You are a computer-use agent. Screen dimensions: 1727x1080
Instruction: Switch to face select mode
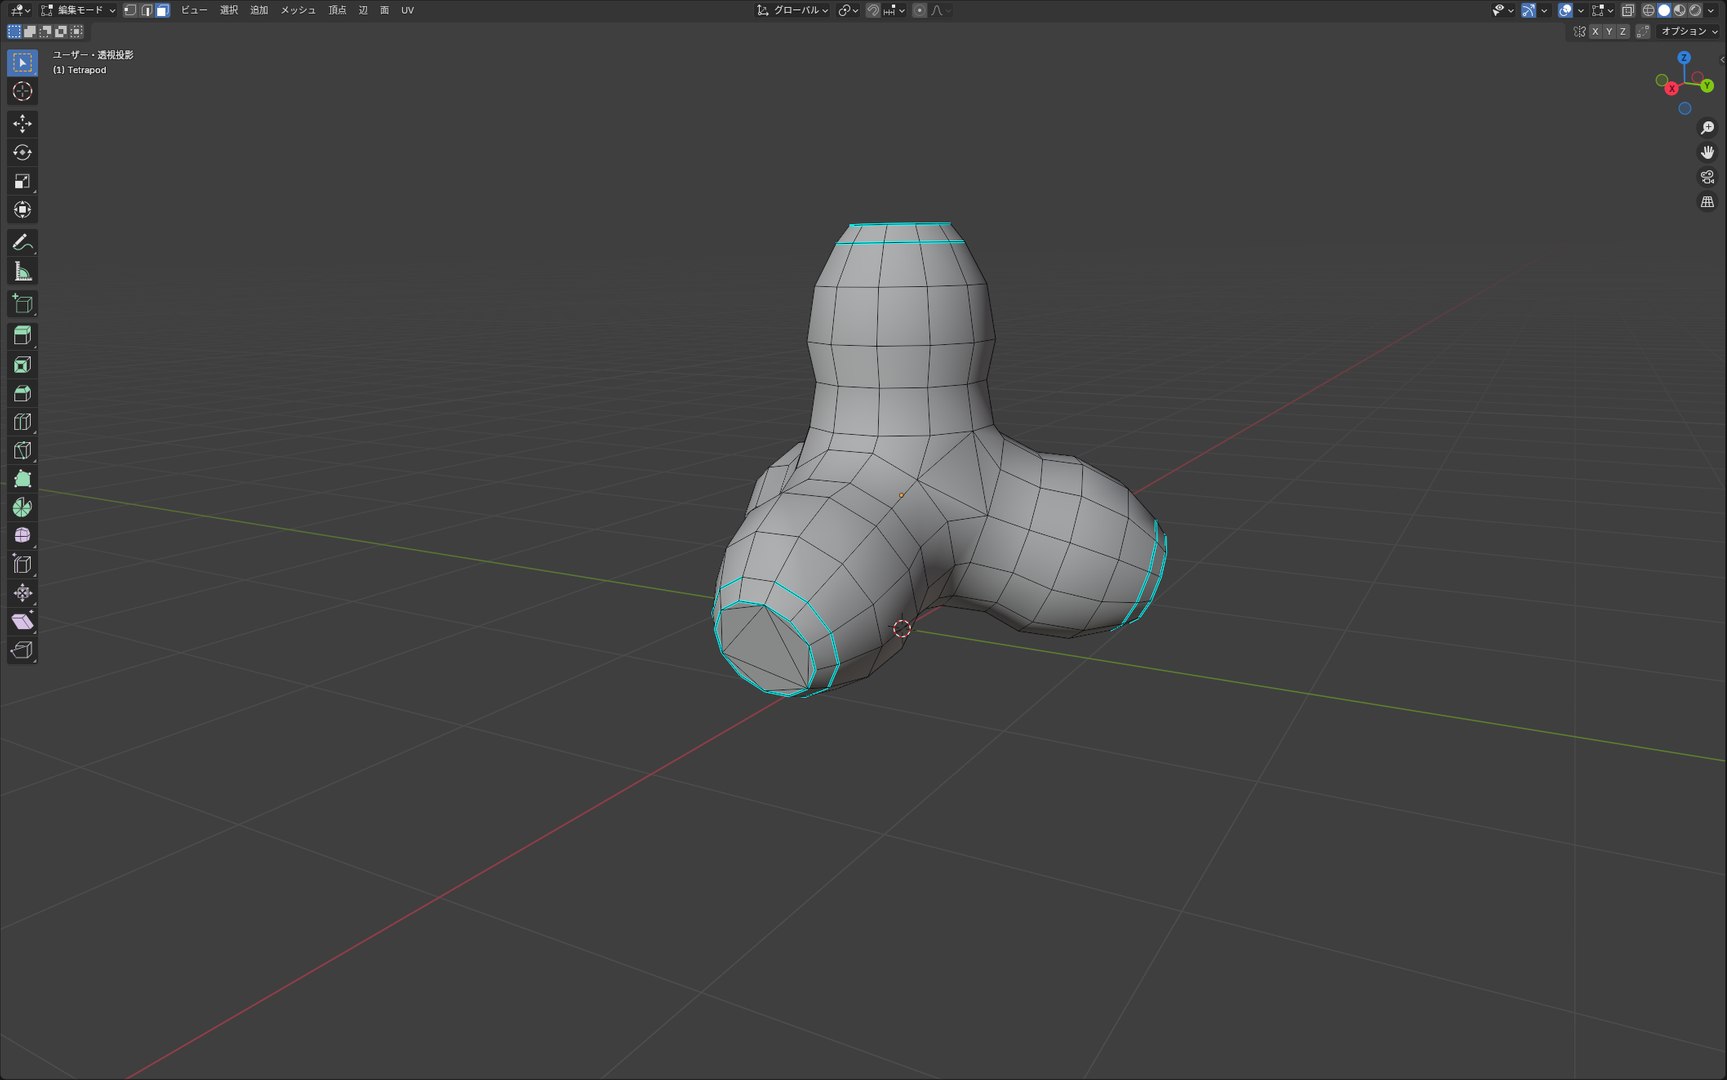[162, 10]
